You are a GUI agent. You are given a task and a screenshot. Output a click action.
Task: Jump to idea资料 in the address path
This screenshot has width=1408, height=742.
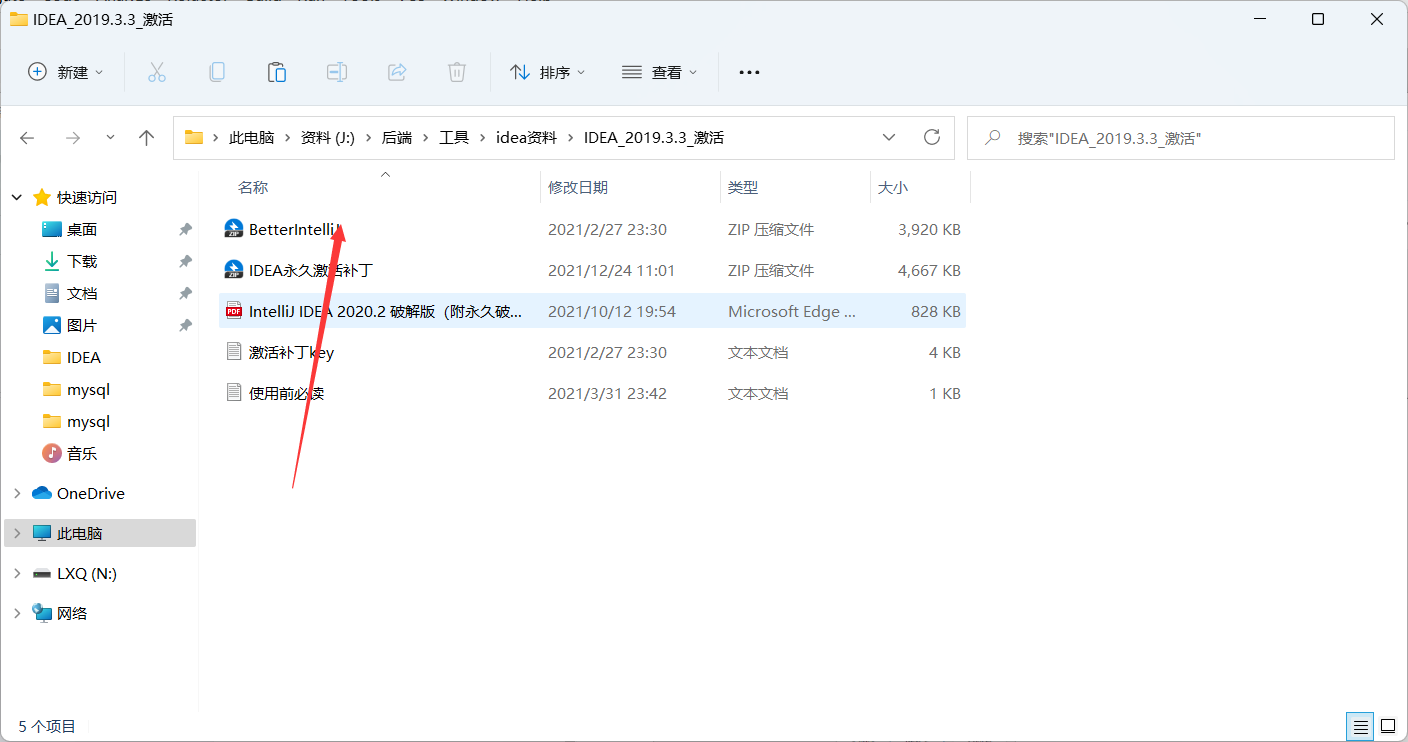coord(527,138)
